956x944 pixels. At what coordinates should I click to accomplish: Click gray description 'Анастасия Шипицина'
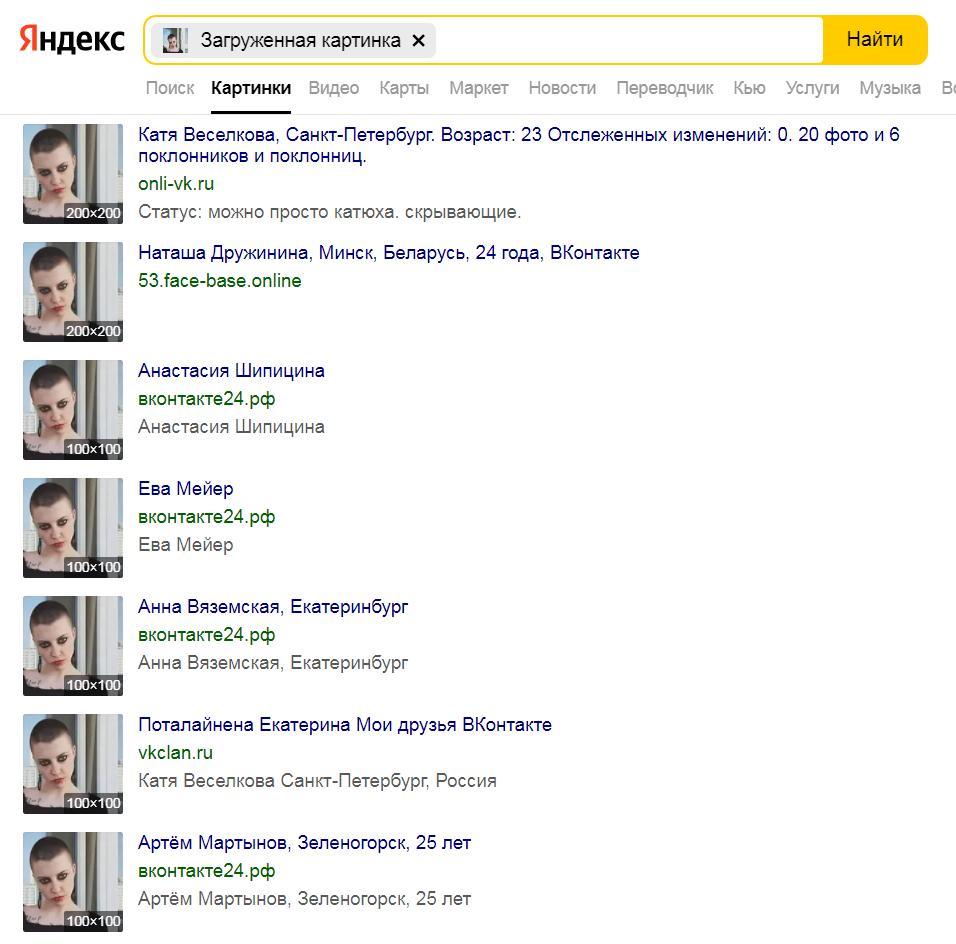tap(231, 426)
